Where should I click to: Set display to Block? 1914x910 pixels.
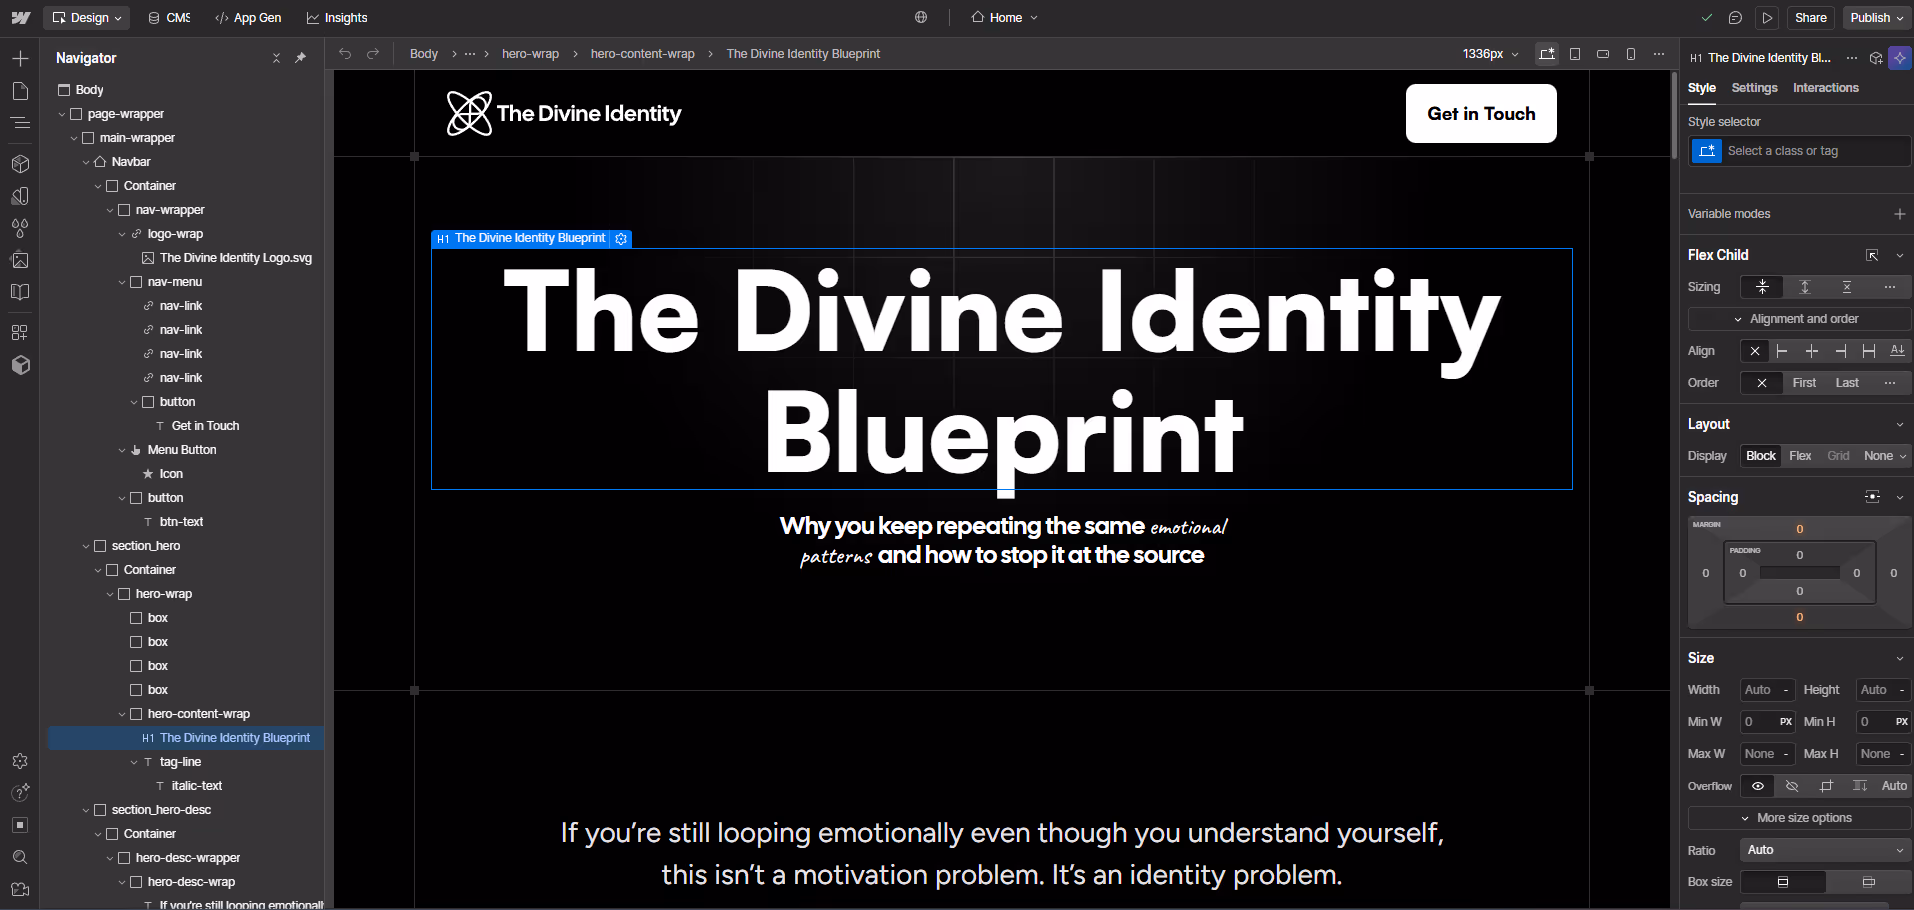click(x=1761, y=456)
